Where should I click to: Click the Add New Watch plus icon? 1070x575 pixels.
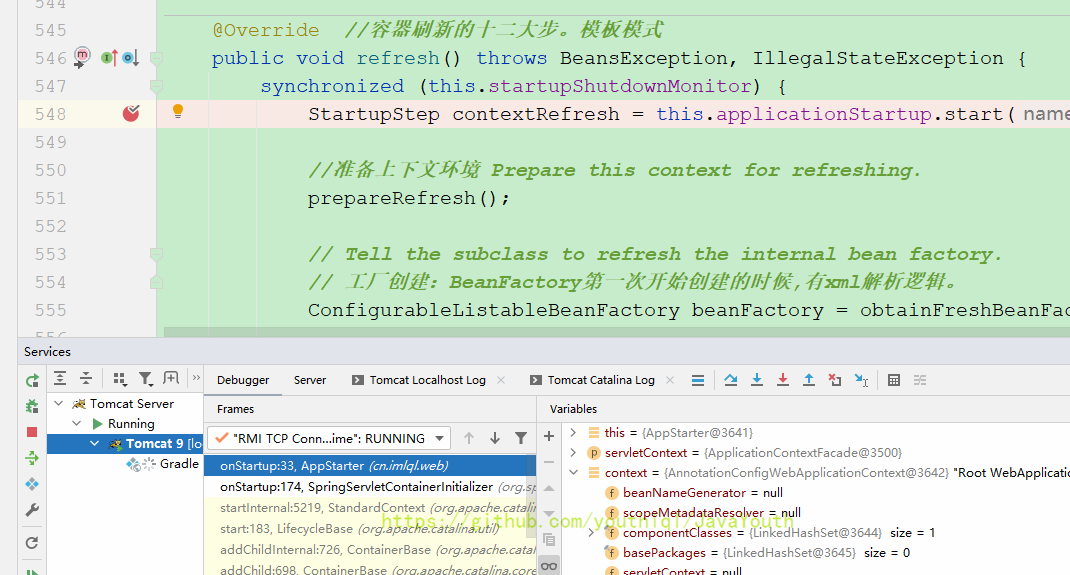549,436
